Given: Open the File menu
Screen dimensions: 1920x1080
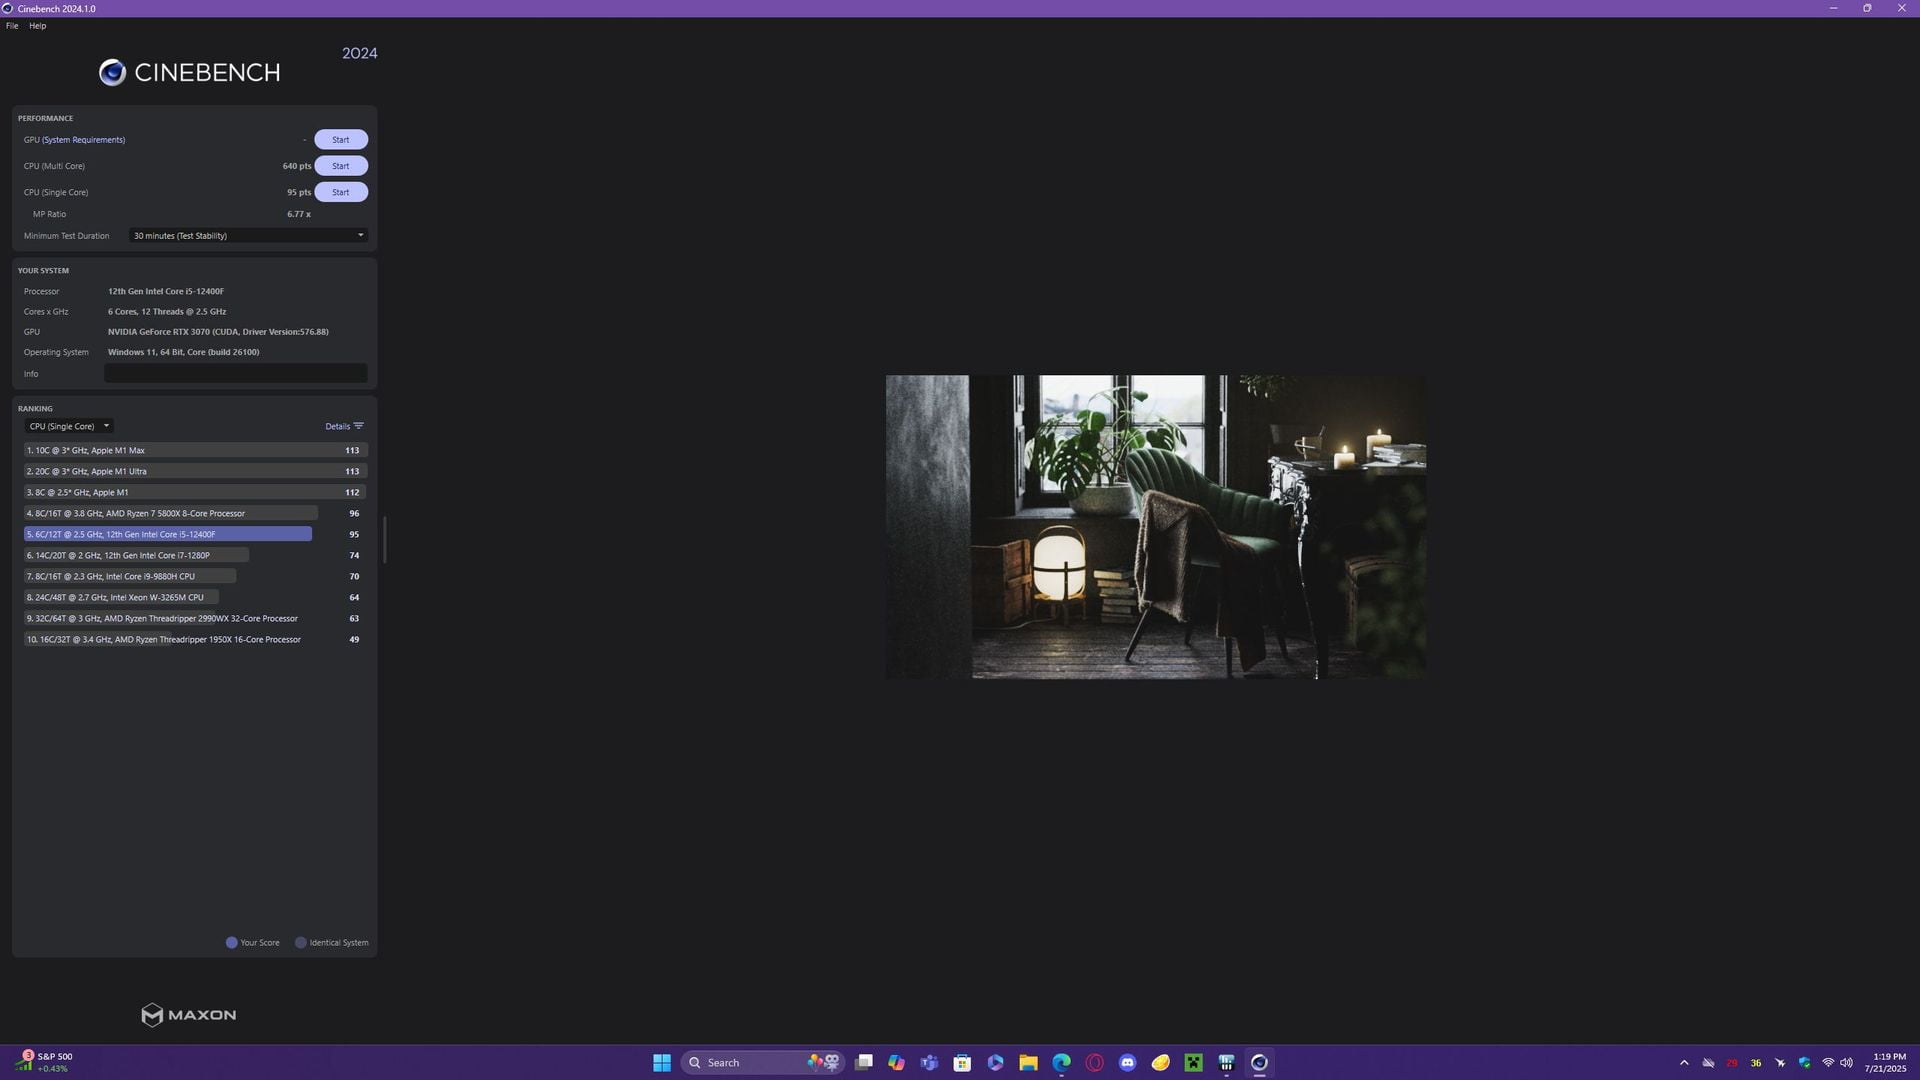Looking at the screenshot, I should tap(12, 26).
